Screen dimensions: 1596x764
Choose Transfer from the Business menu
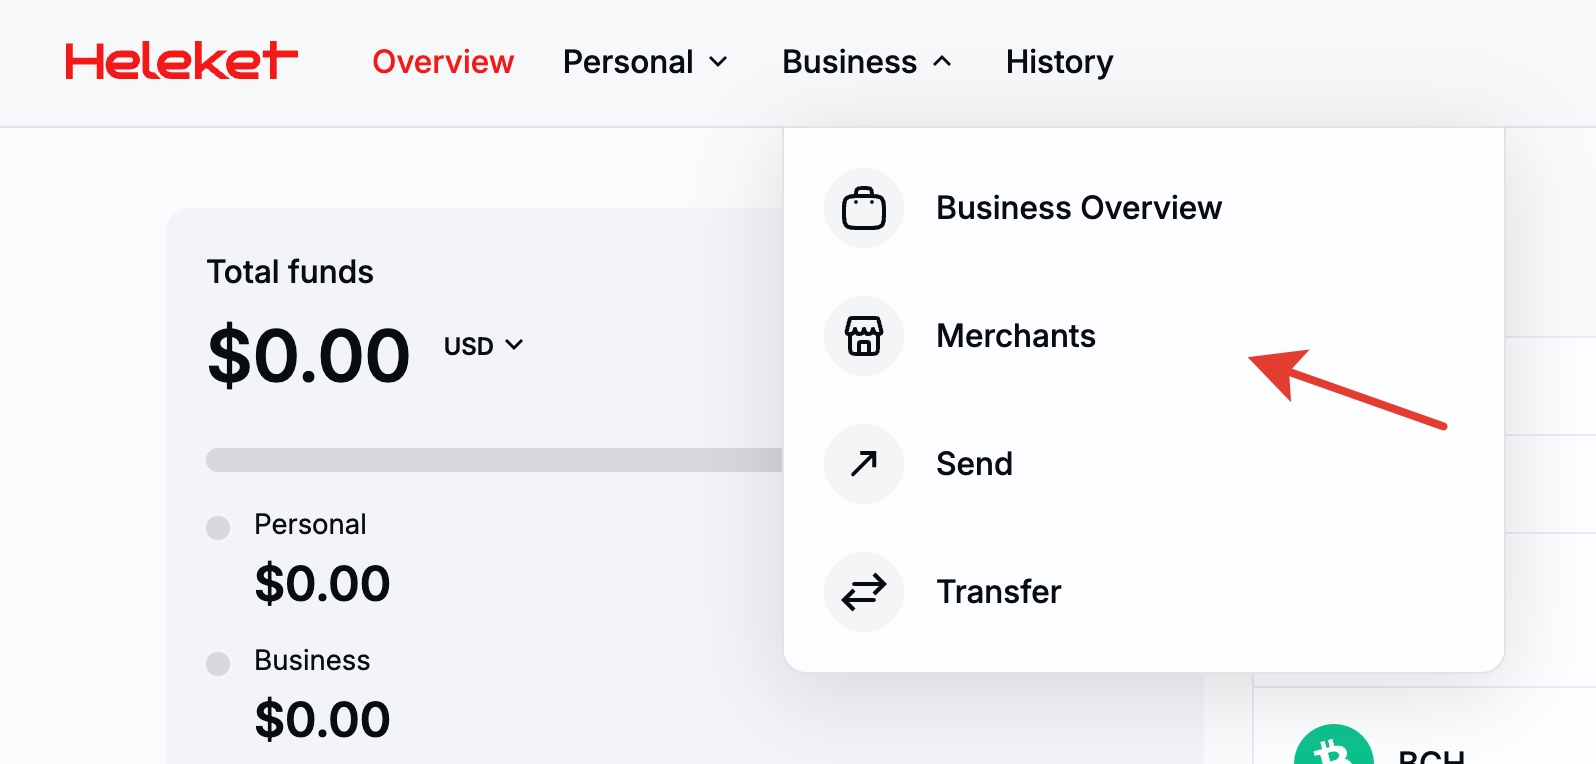(998, 592)
